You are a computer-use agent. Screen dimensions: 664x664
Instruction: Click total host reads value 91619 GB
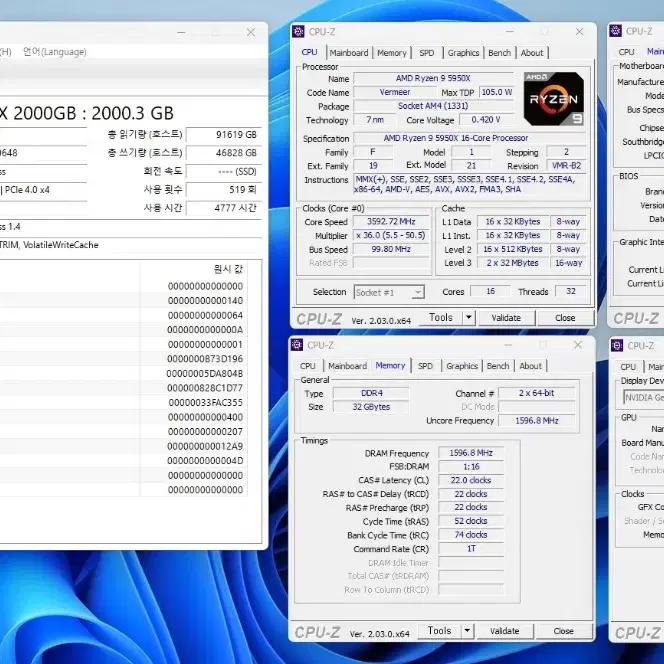coord(224,135)
